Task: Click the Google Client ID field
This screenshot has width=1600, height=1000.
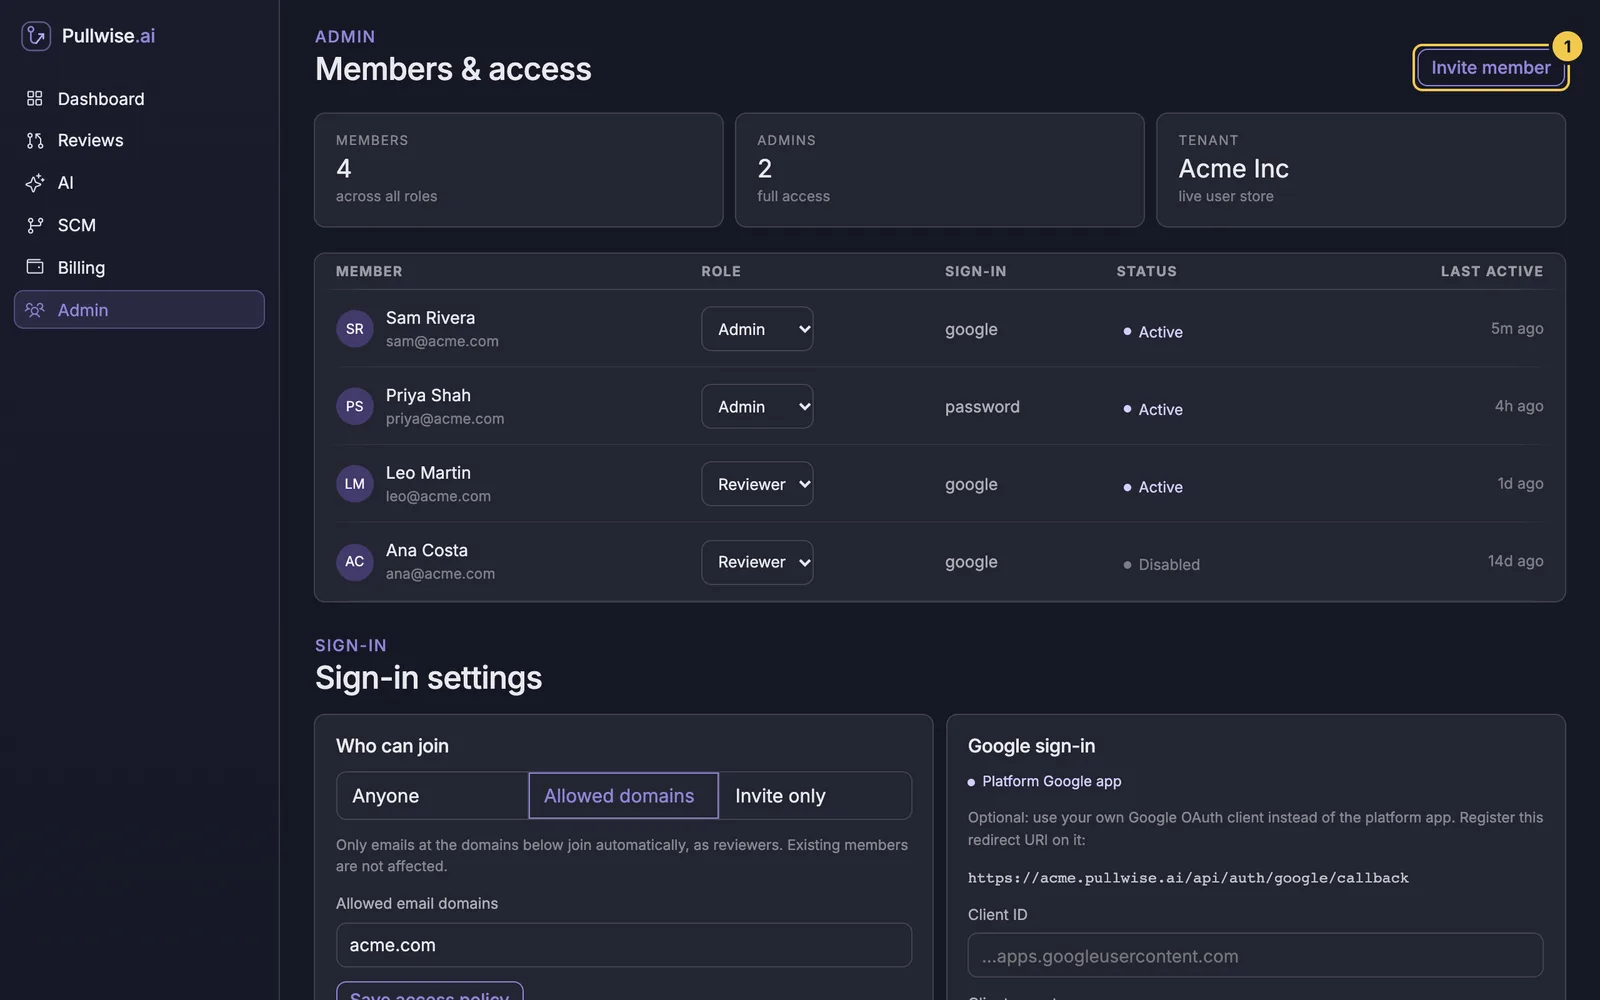Action: 1255,956
